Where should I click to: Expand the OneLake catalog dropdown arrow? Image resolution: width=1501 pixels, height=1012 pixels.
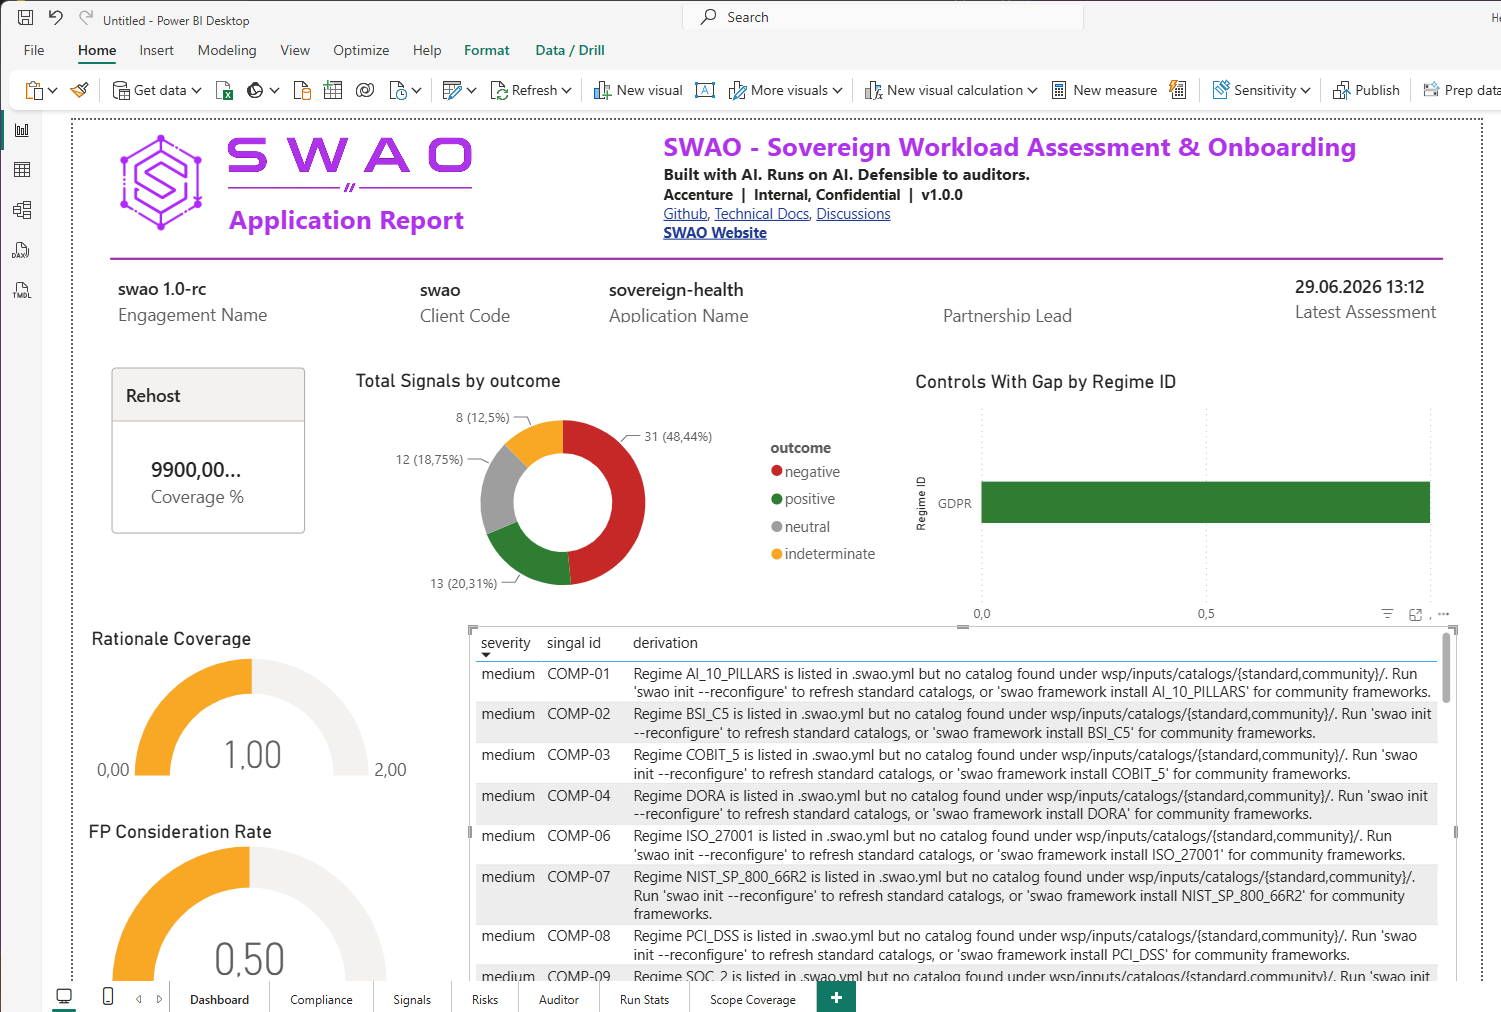click(274, 91)
